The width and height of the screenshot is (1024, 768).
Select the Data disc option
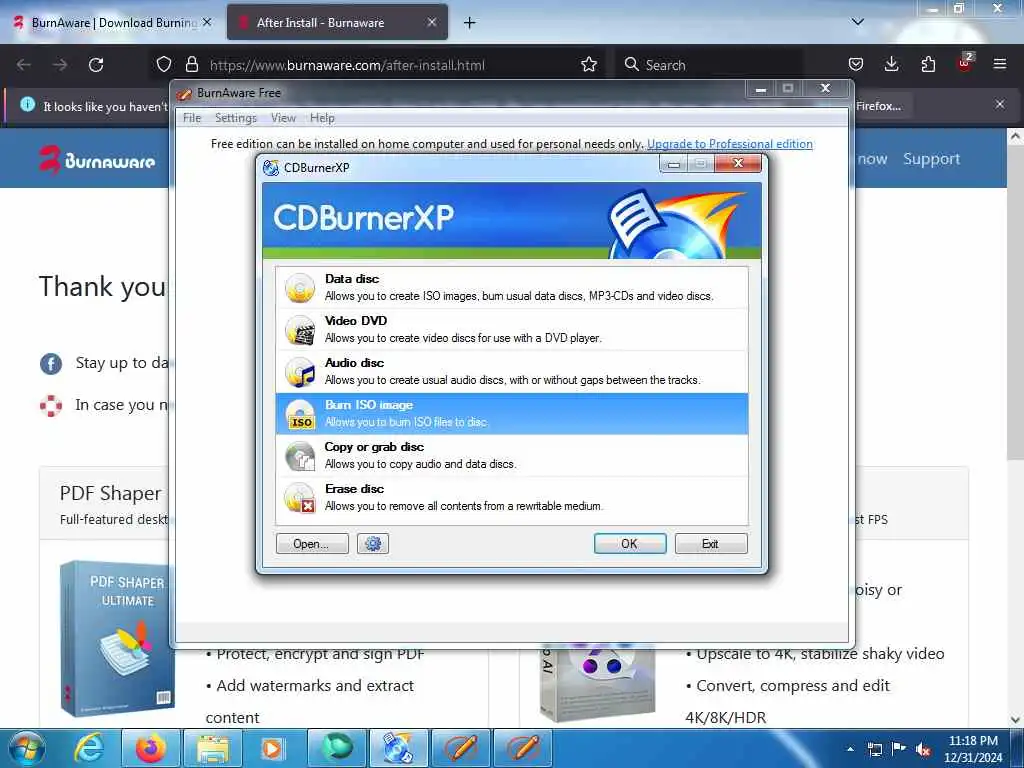(511, 287)
